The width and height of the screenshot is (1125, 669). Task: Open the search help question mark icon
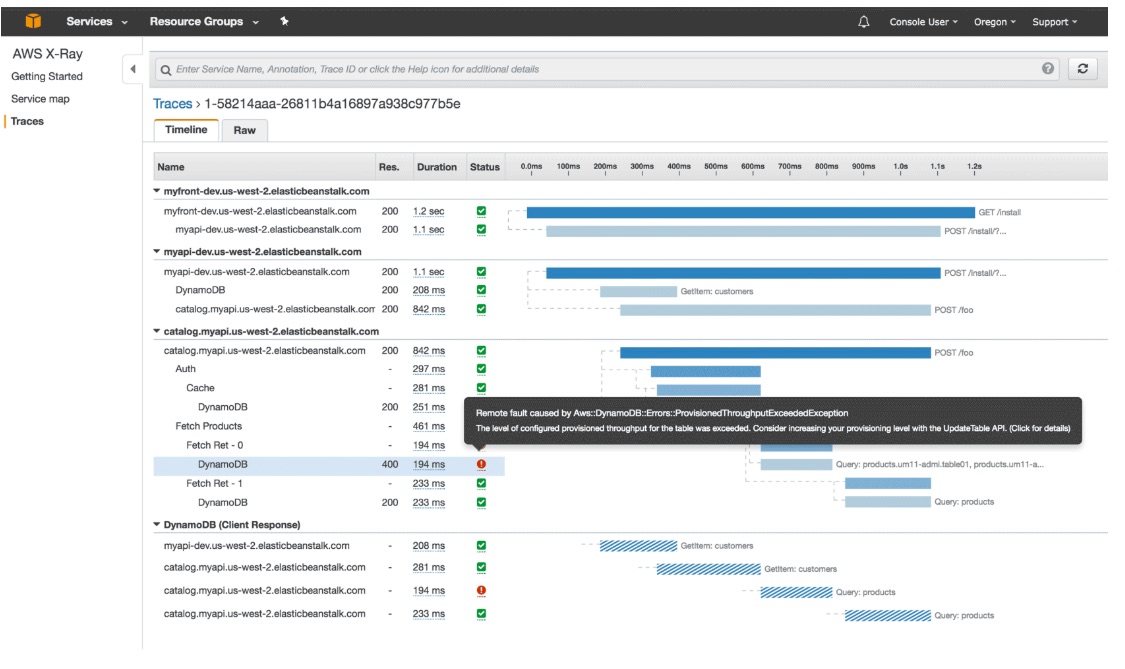tap(1048, 69)
